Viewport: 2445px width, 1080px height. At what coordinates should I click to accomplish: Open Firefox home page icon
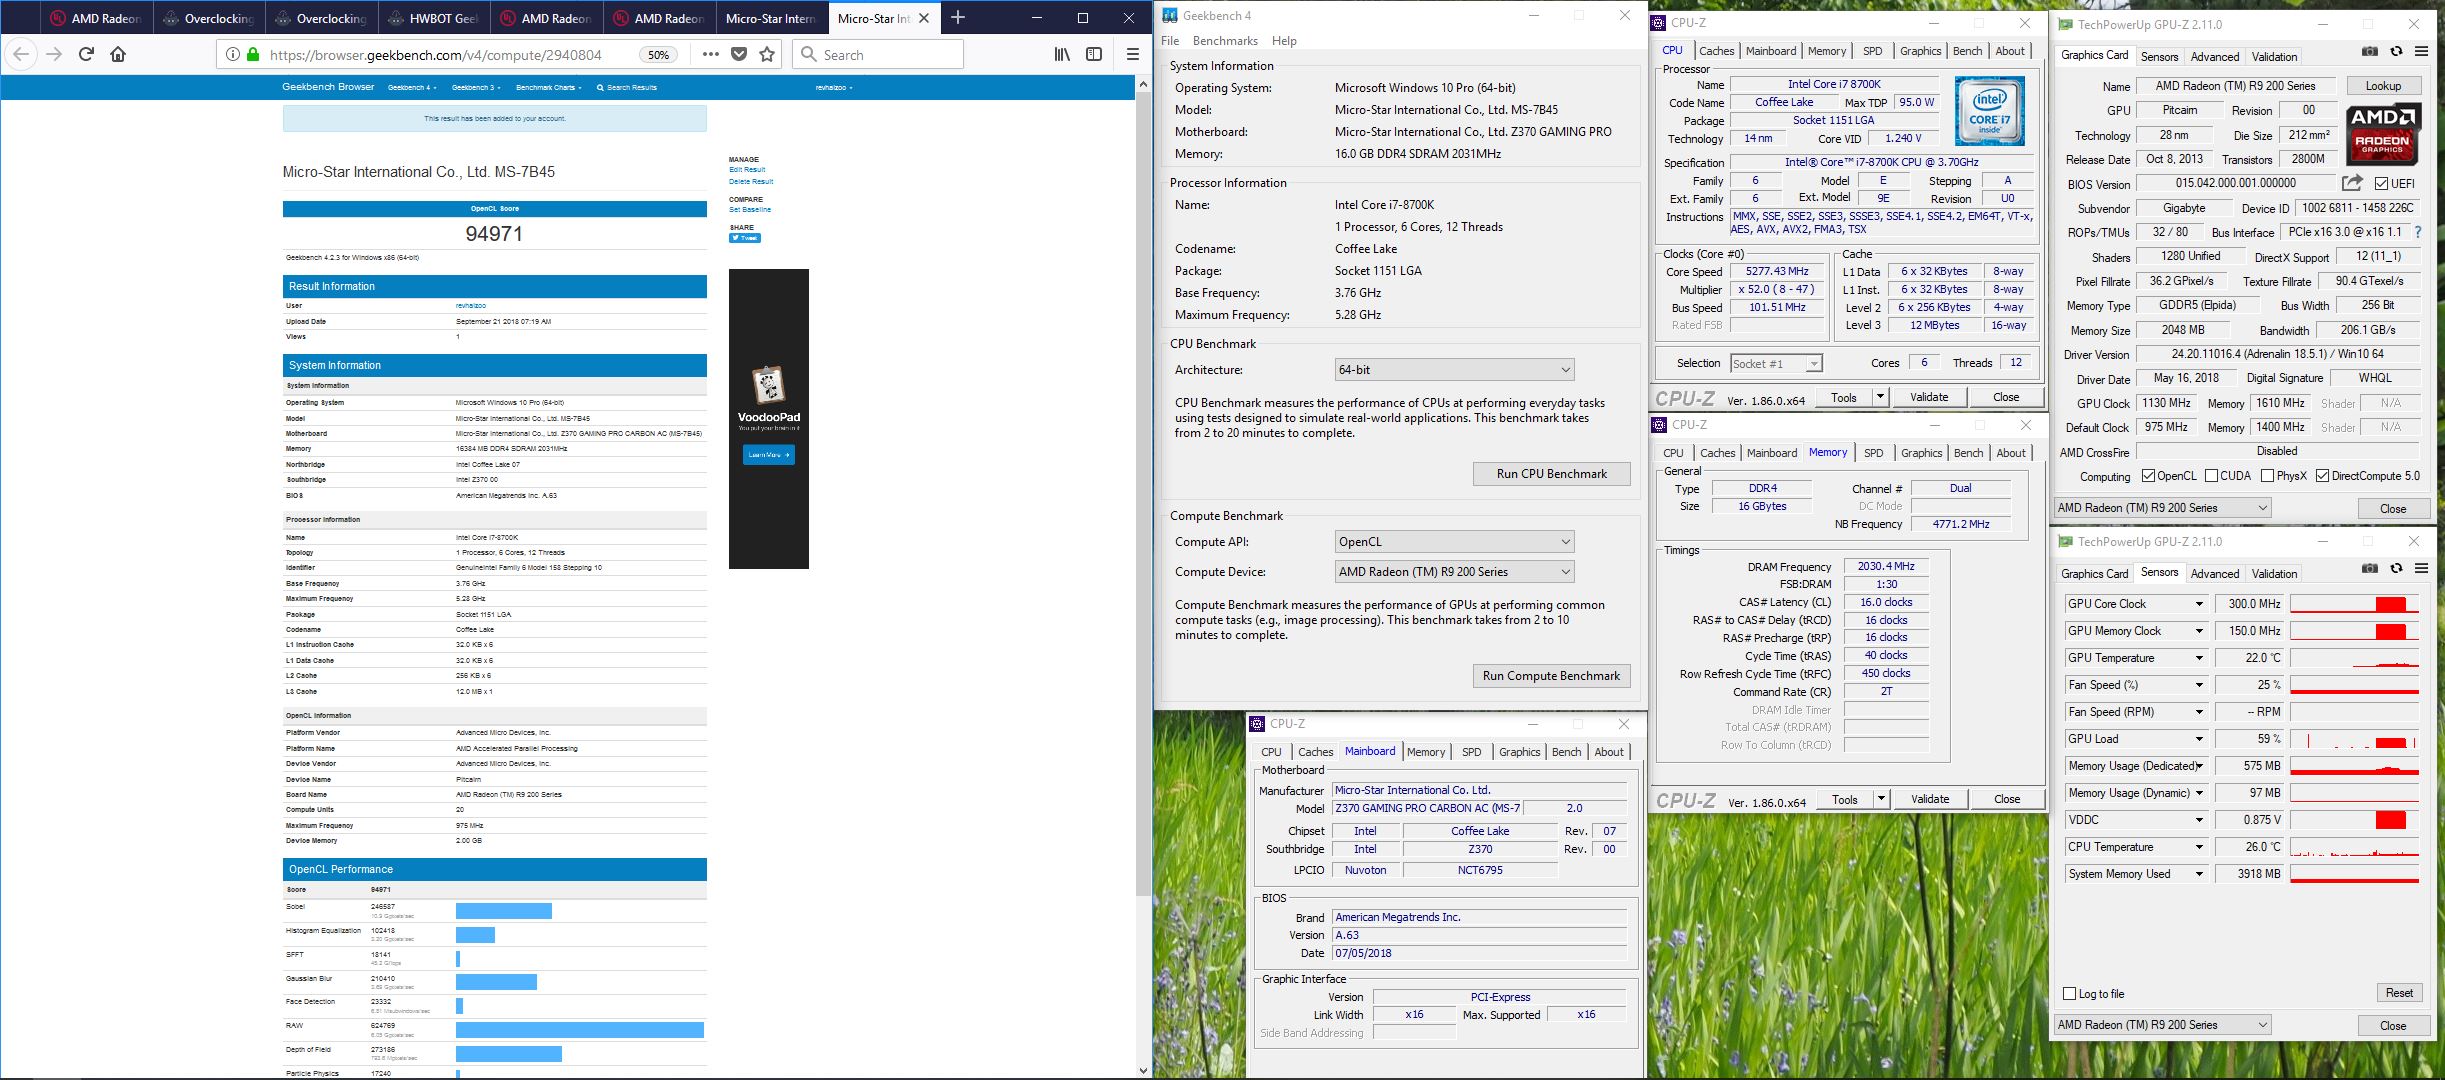click(118, 55)
